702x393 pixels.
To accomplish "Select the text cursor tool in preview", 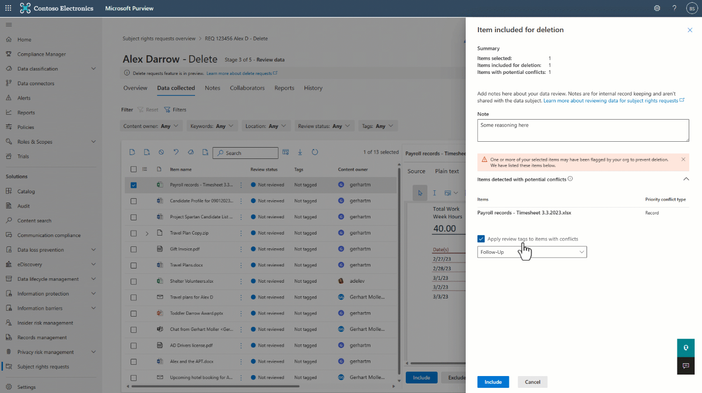I will pyautogui.click(x=434, y=193).
